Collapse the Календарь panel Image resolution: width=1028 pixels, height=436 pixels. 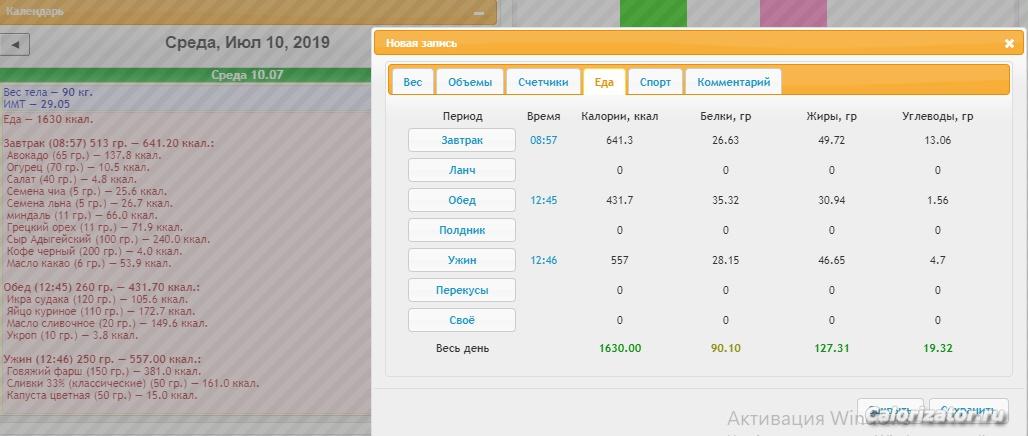tap(479, 12)
